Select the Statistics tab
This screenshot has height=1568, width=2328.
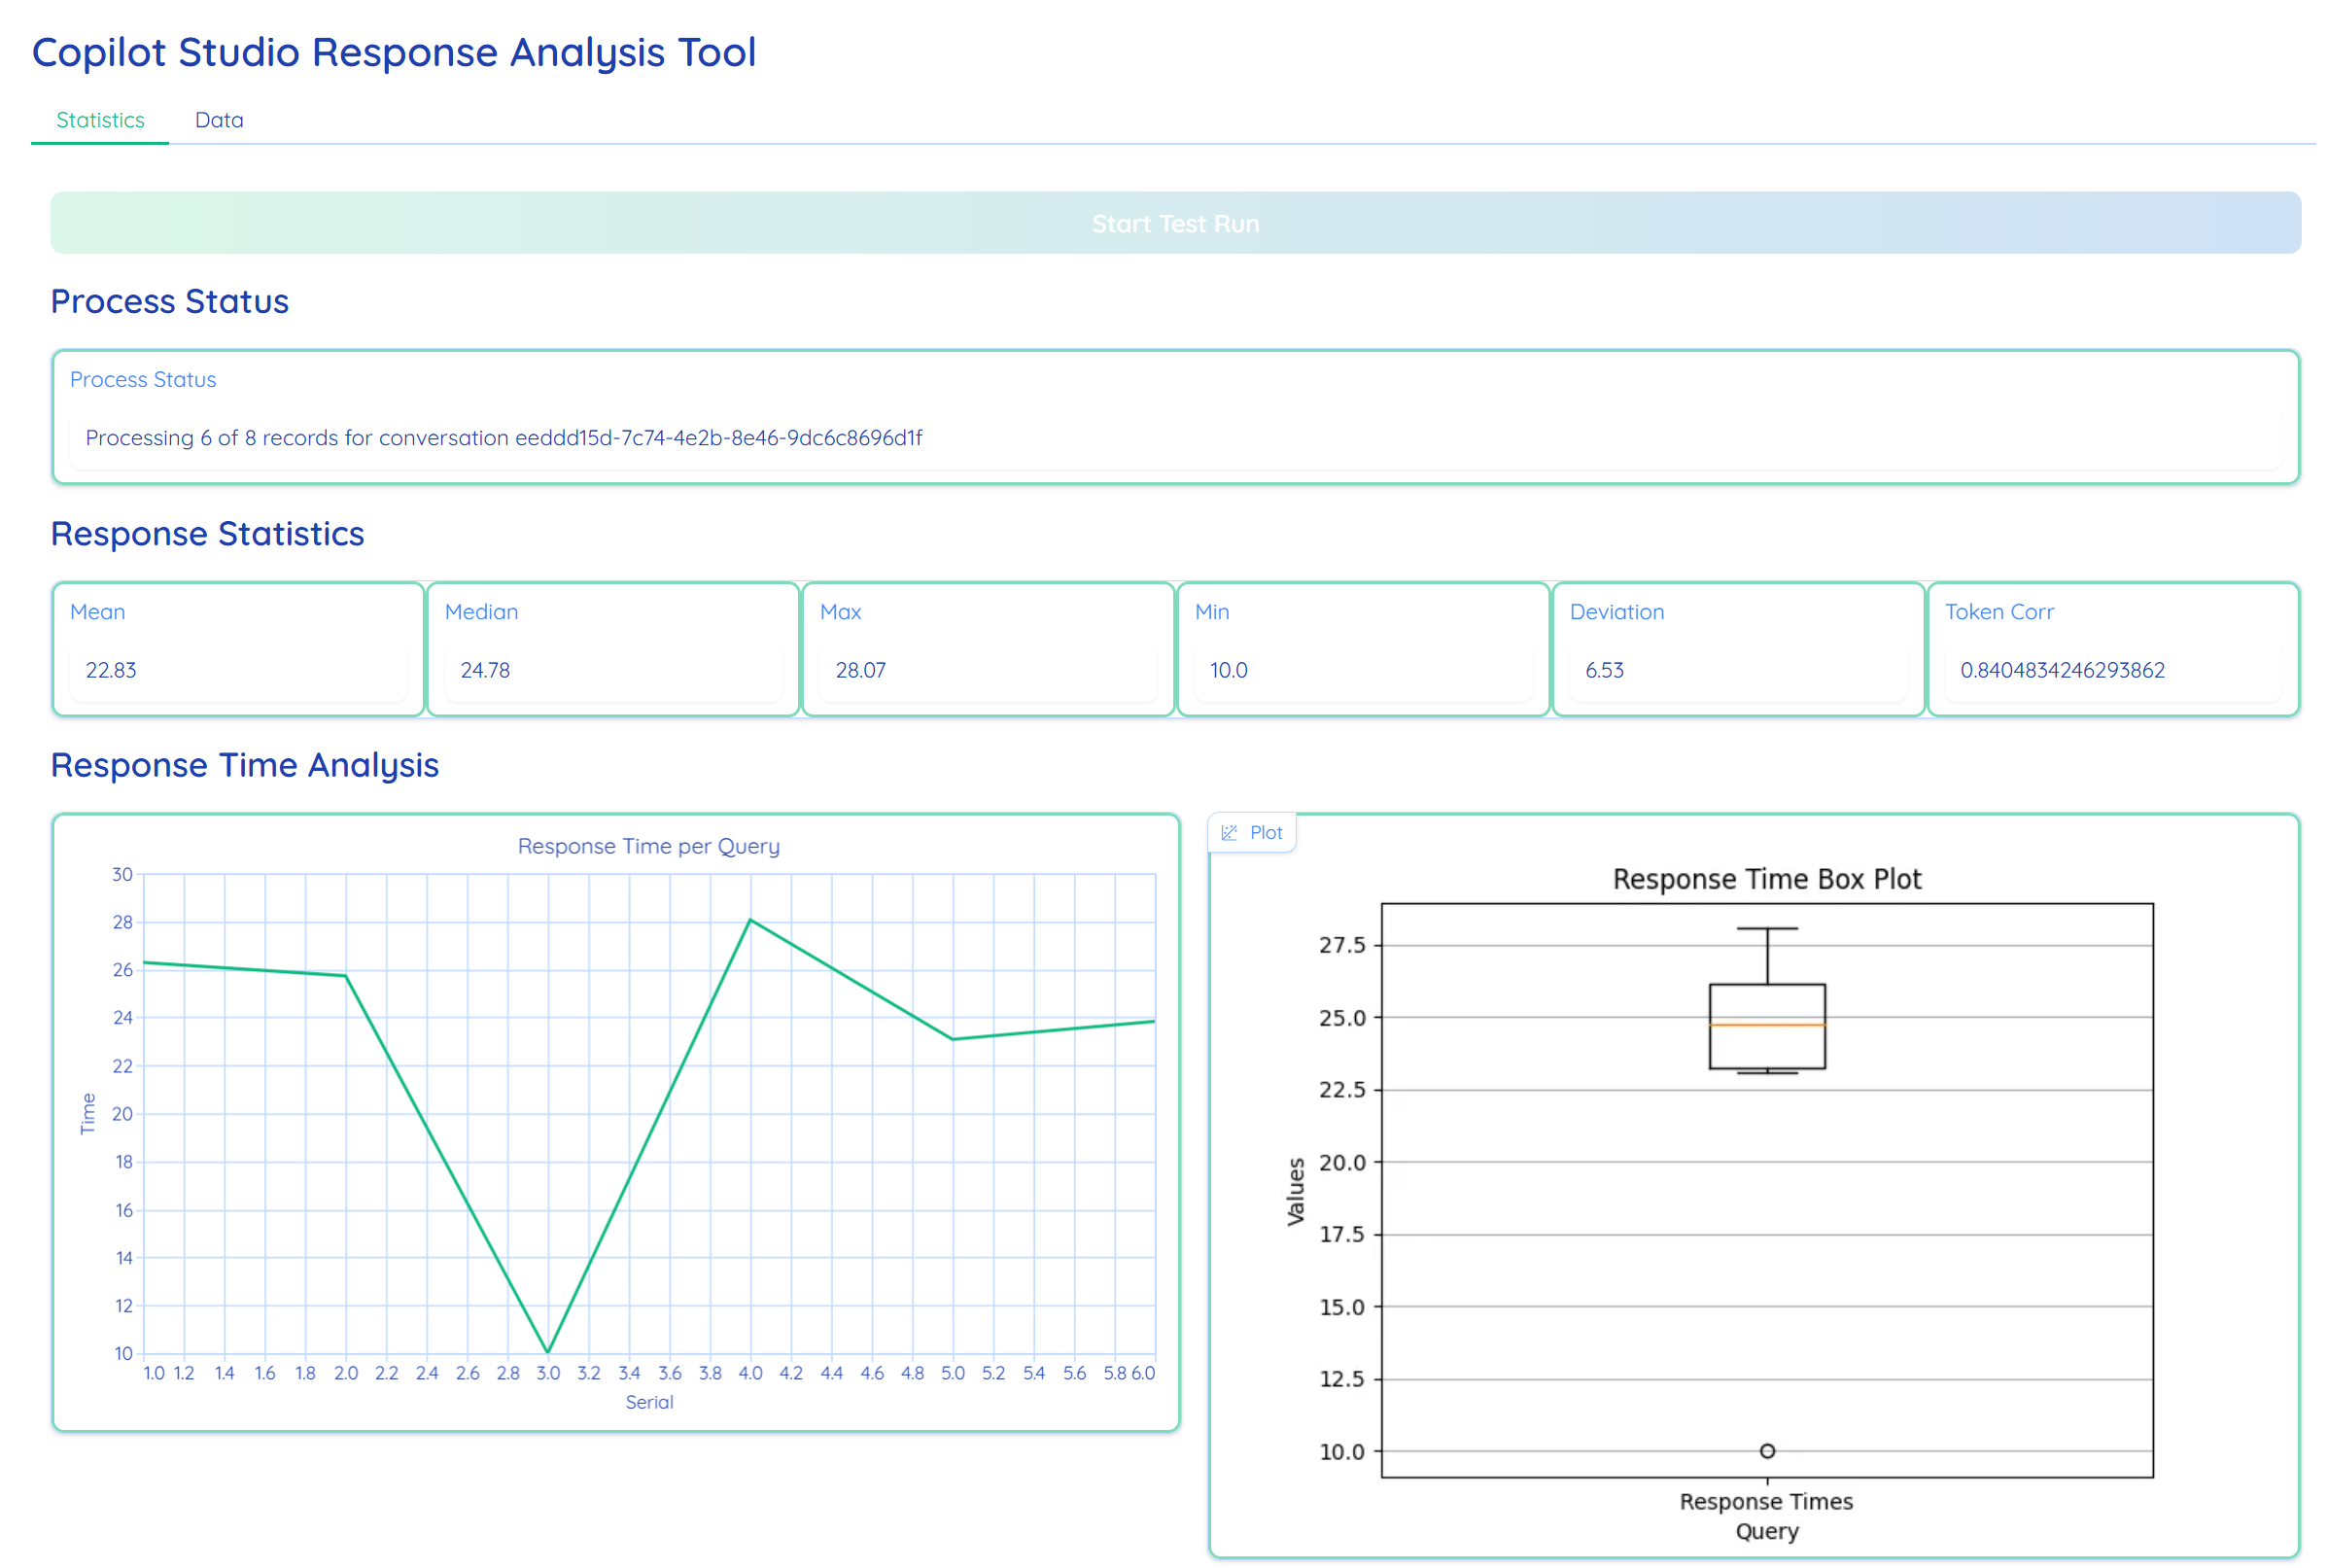coord(100,120)
